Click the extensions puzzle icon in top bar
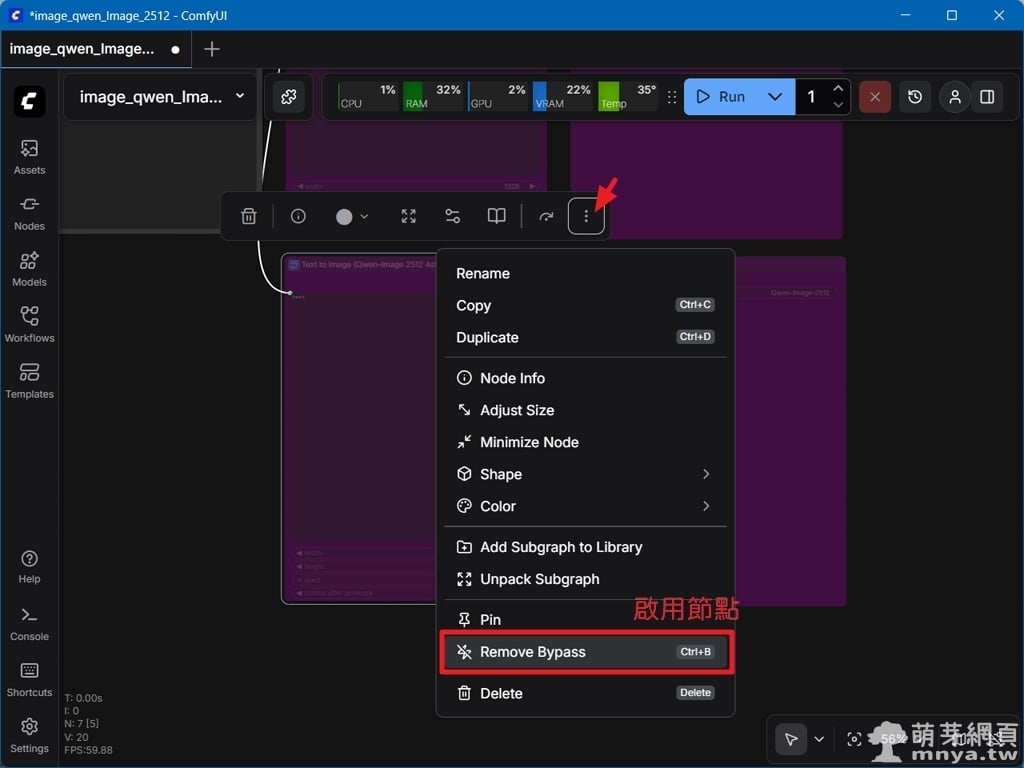 289,97
